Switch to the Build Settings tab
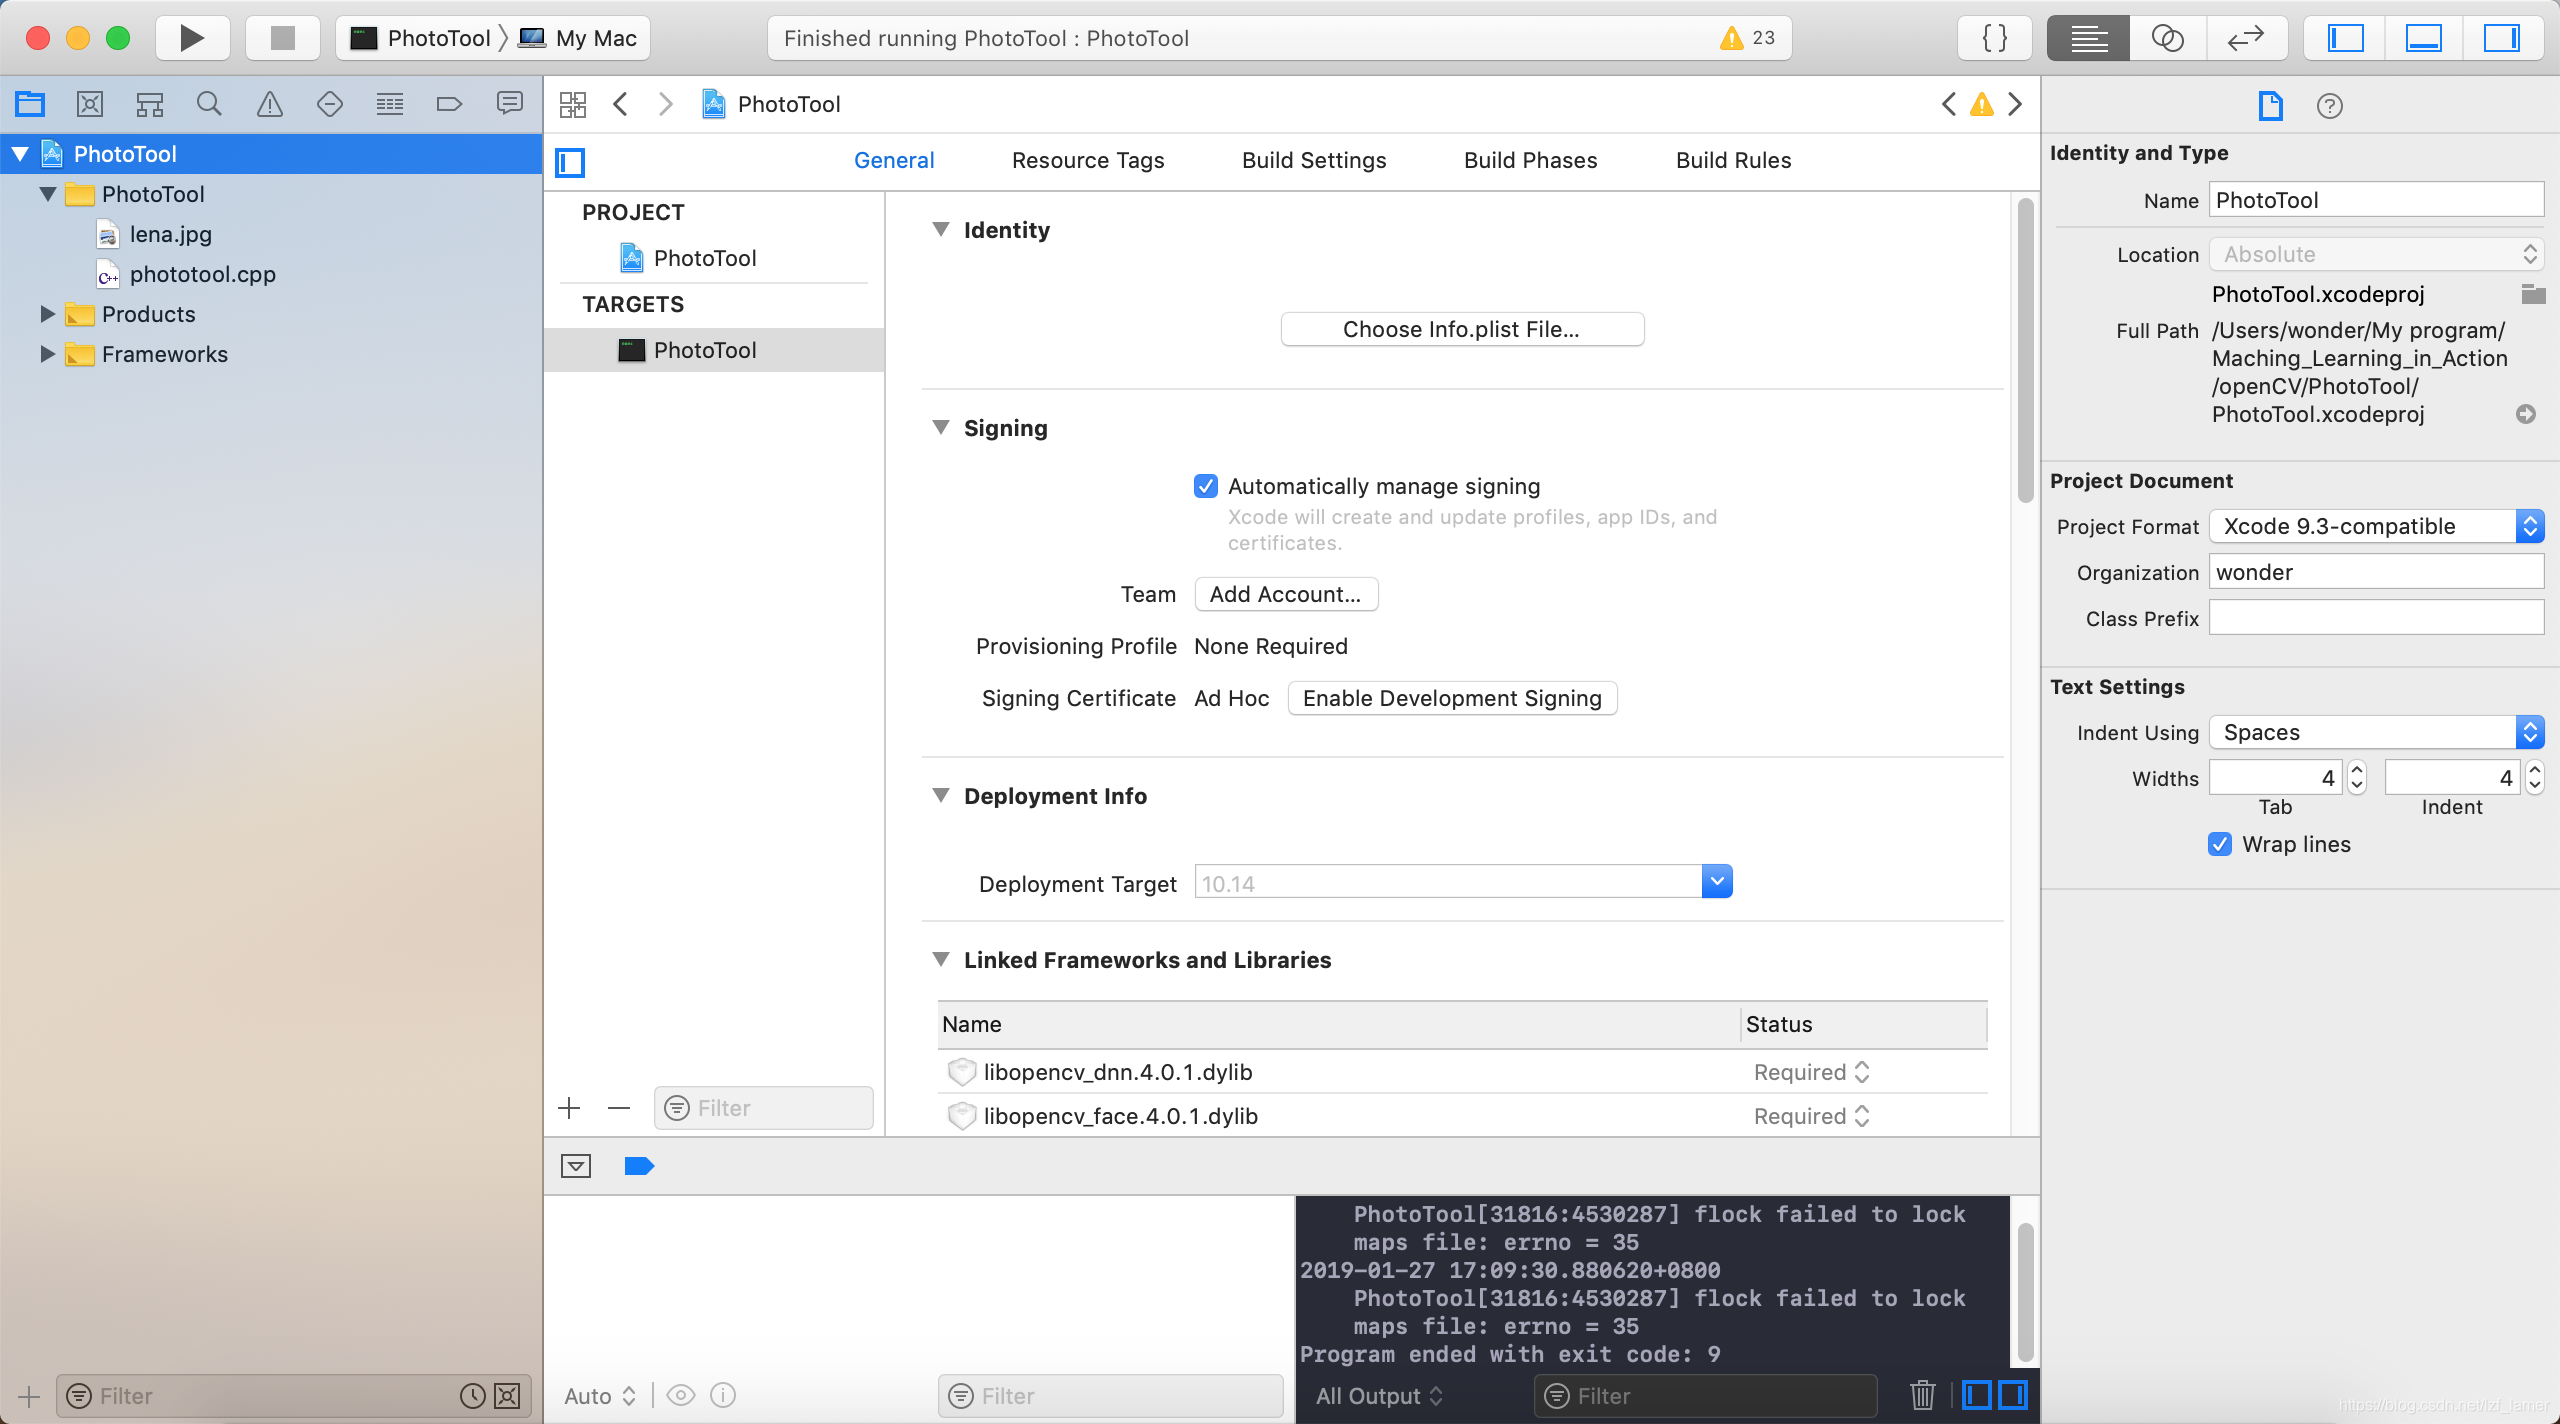 1314,160
